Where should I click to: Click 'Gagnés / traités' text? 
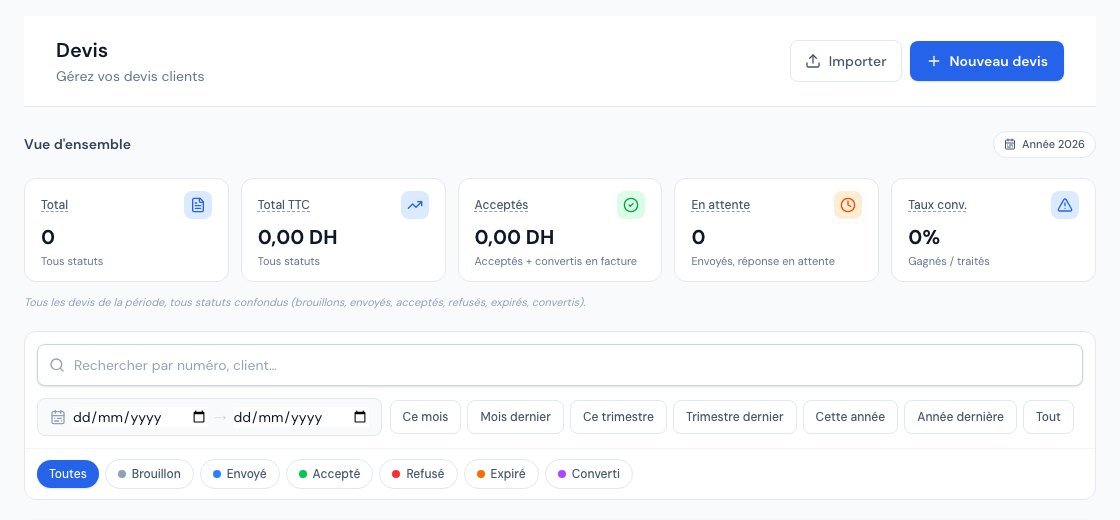point(949,261)
